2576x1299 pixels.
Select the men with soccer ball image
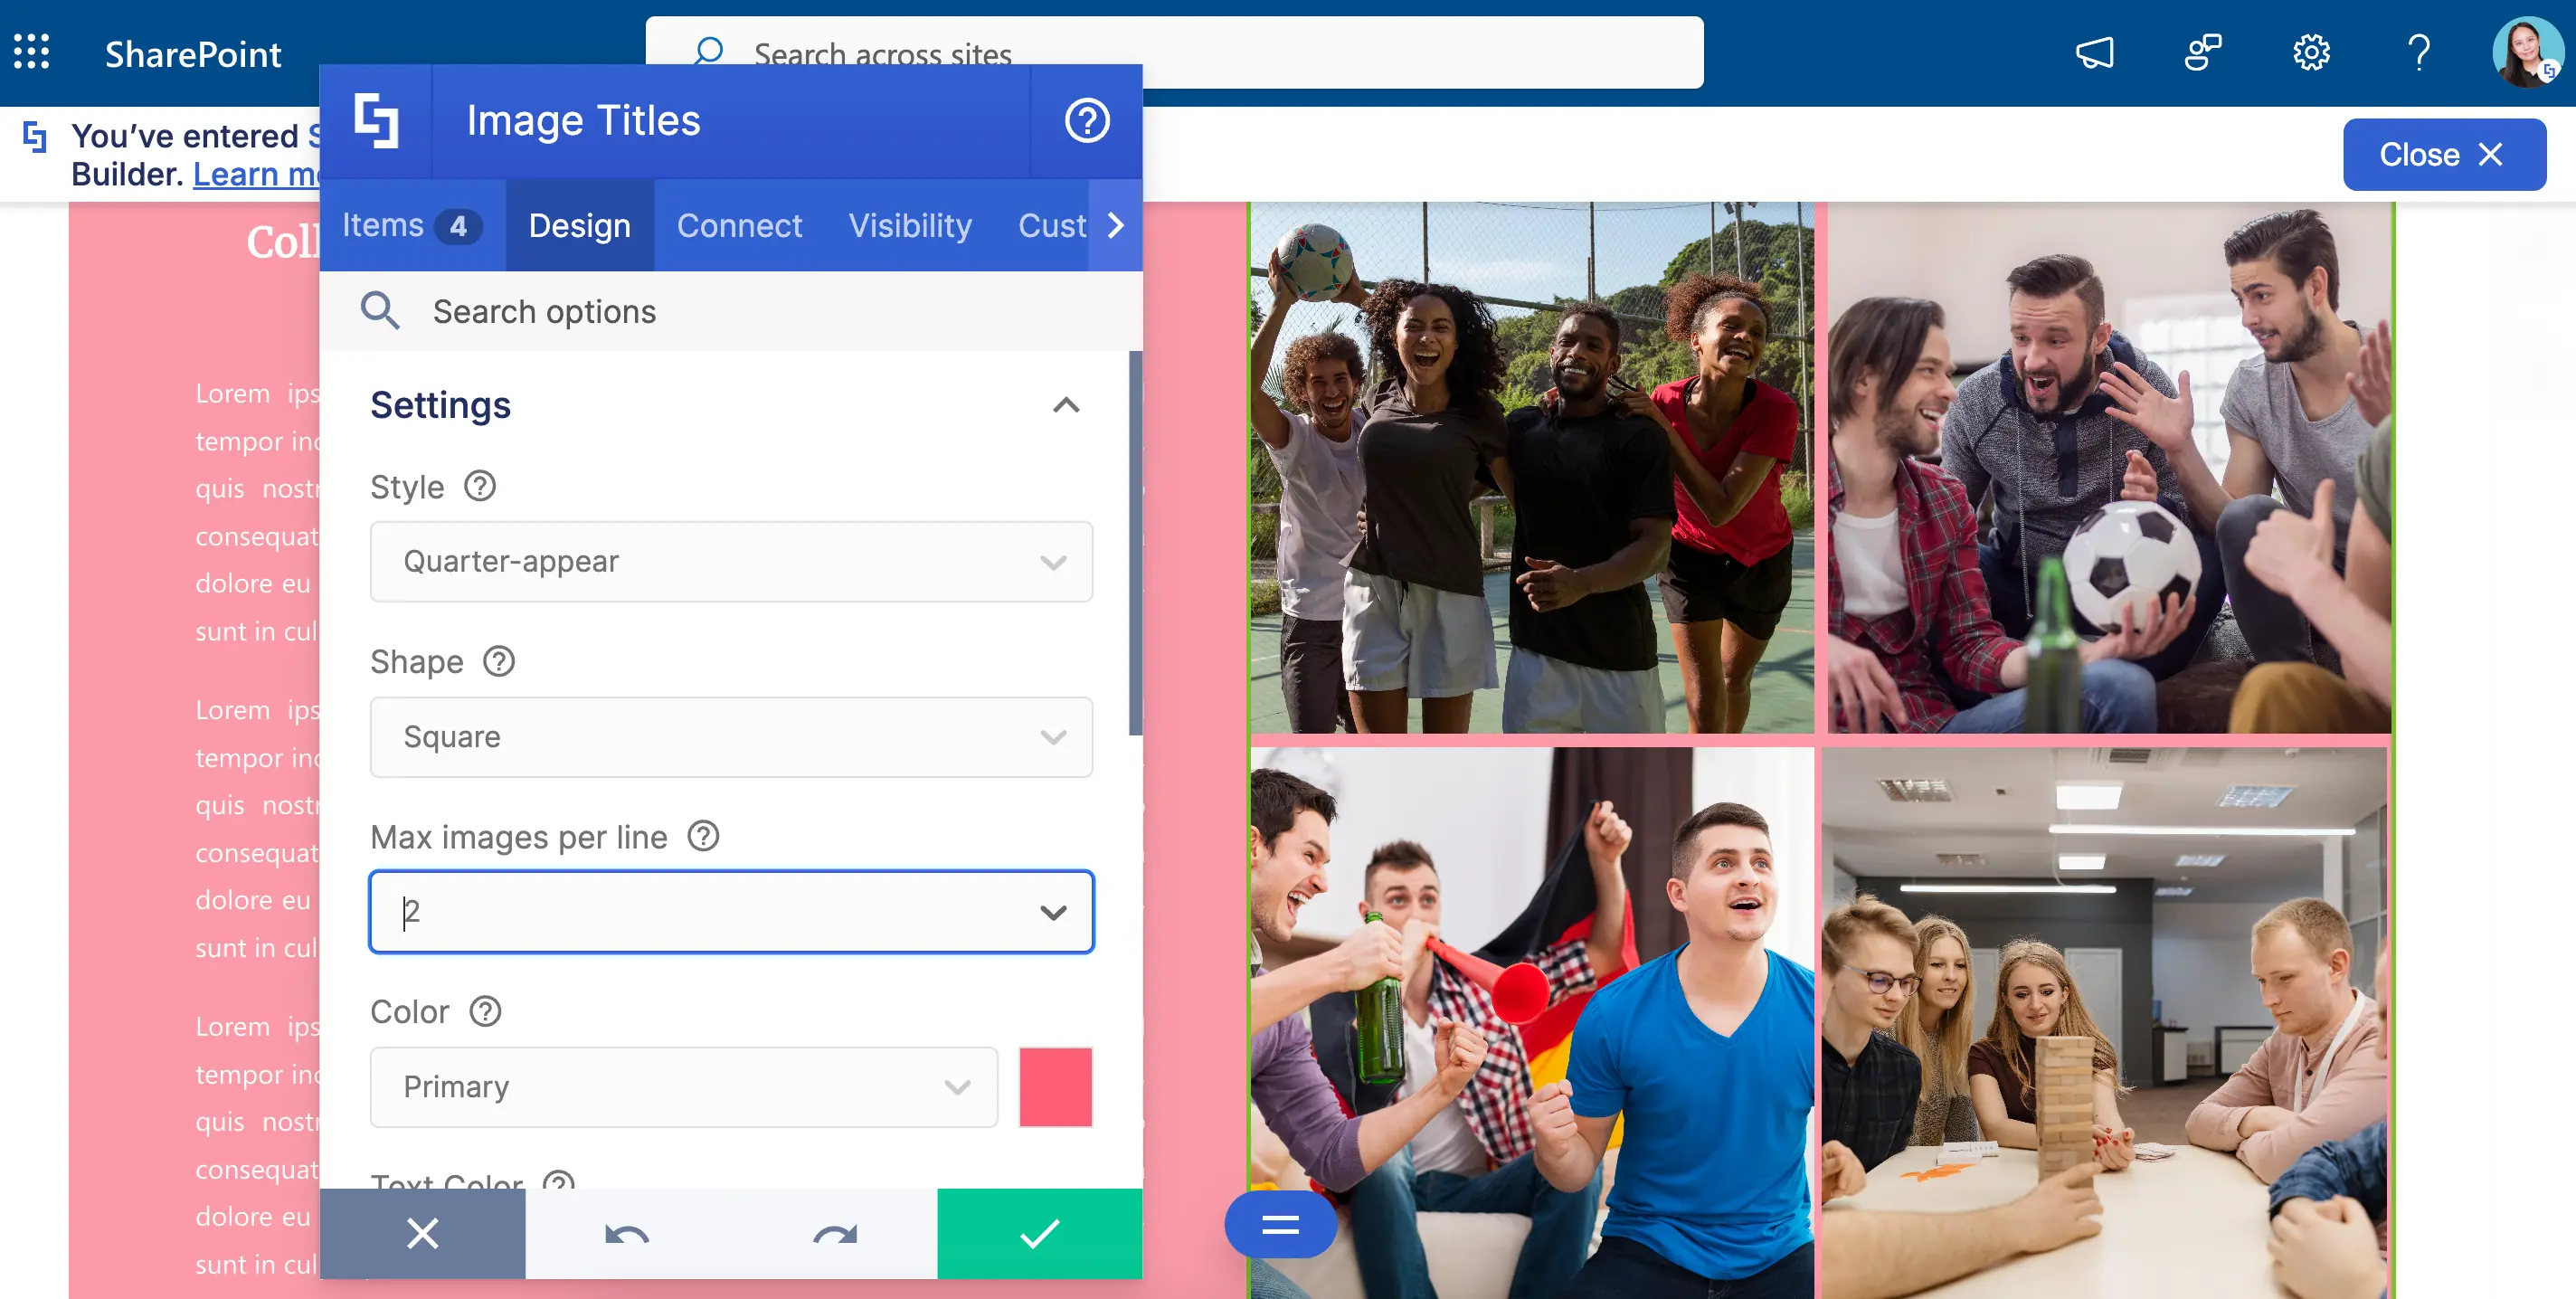click(x=2110, y=467)
